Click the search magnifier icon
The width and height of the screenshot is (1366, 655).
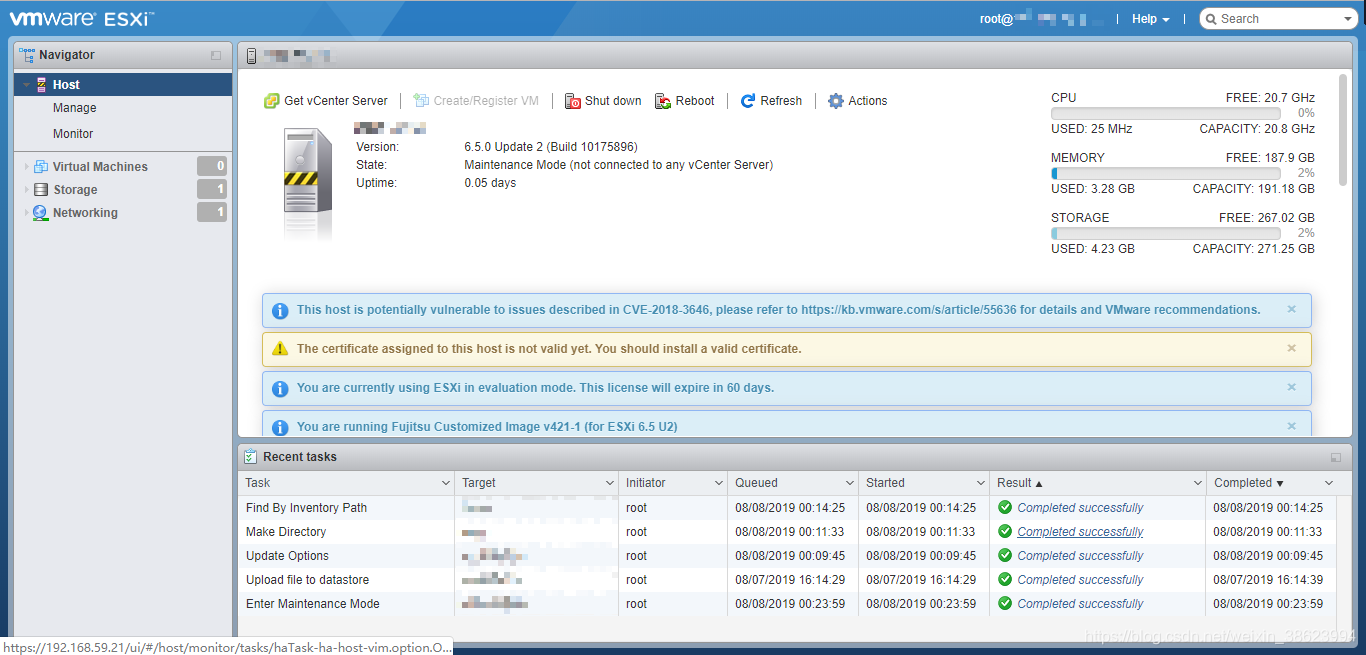1211,19
